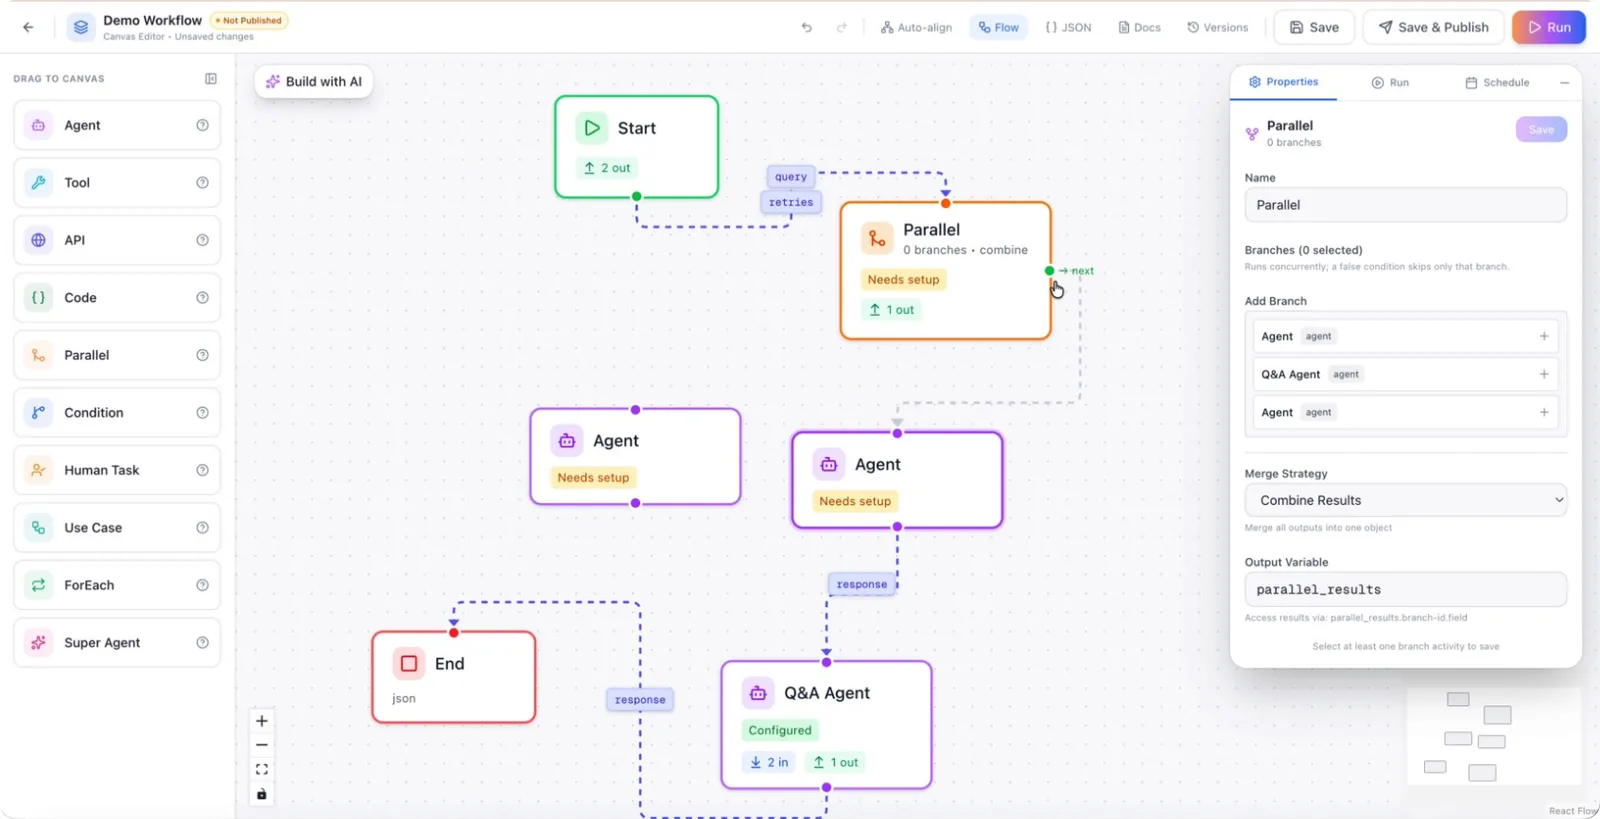Select the Human Task component
Viewport: 1600px width, 819px height.
[x=117, y=470]
